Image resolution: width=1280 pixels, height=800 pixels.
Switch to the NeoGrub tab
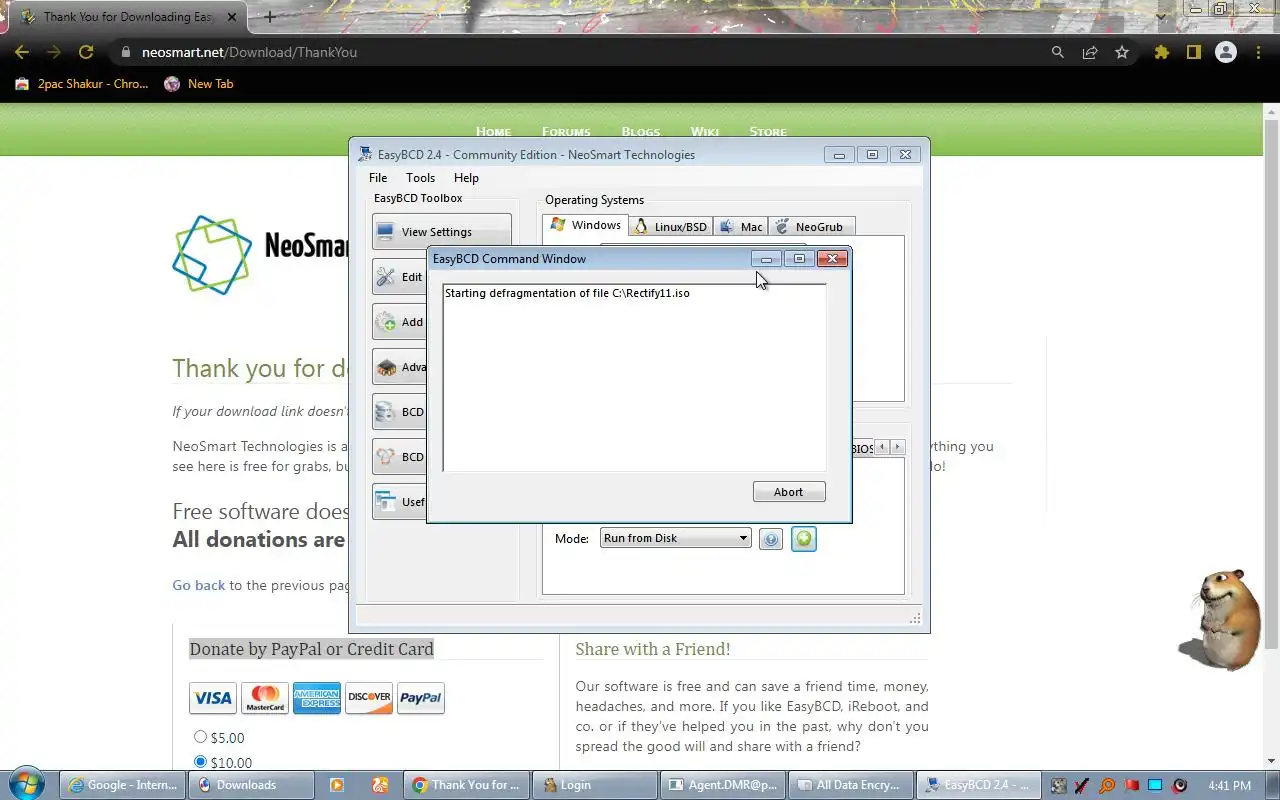(810, 227)
